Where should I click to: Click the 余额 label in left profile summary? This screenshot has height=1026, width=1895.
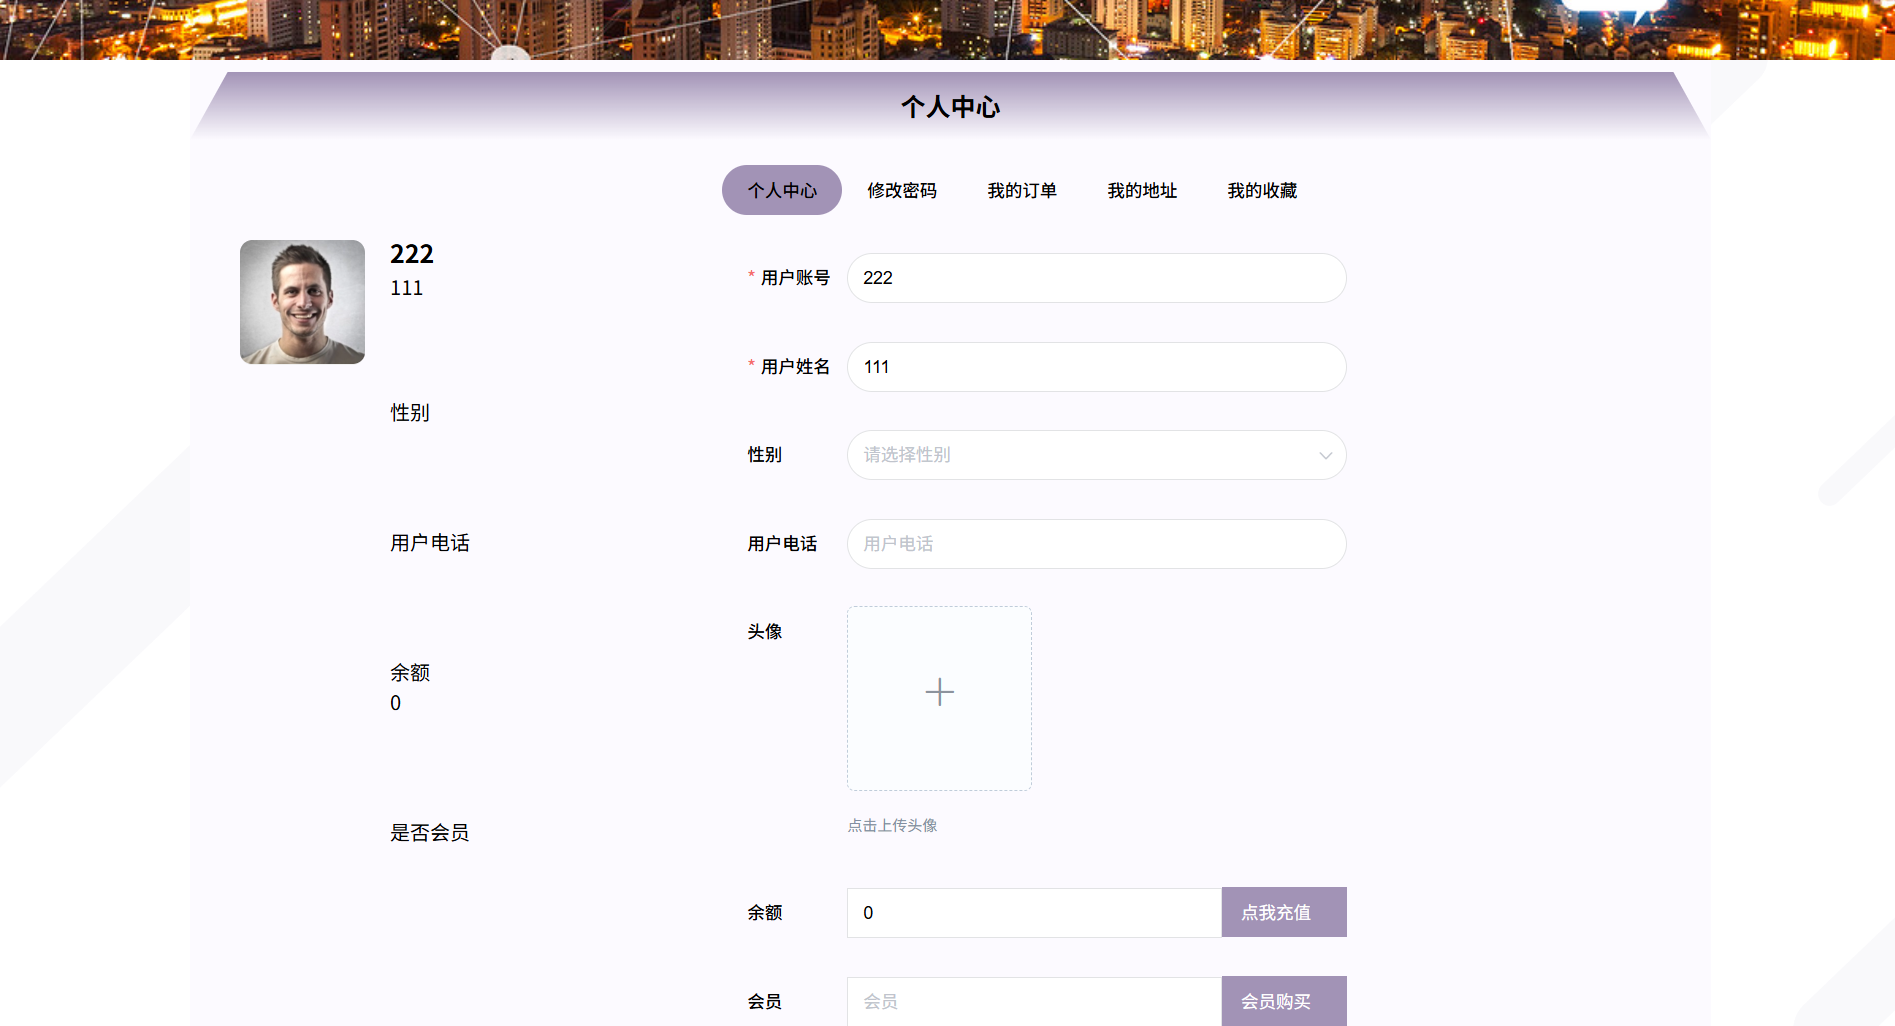click(410, 673)
